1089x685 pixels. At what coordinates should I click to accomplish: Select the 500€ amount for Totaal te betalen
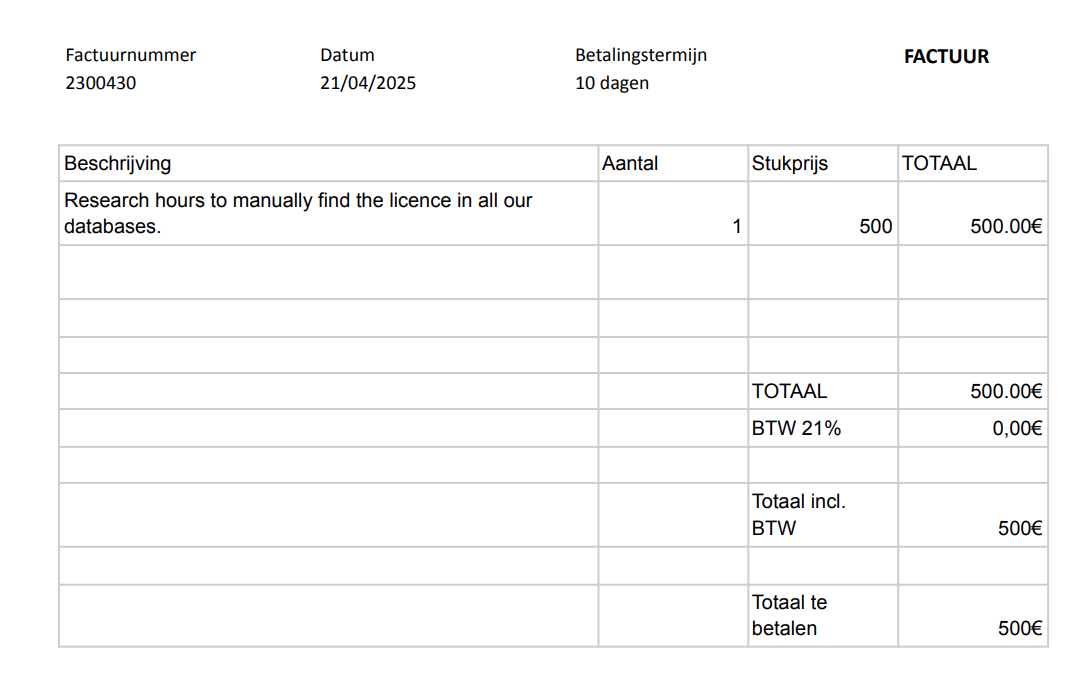tap(1020, 629)
